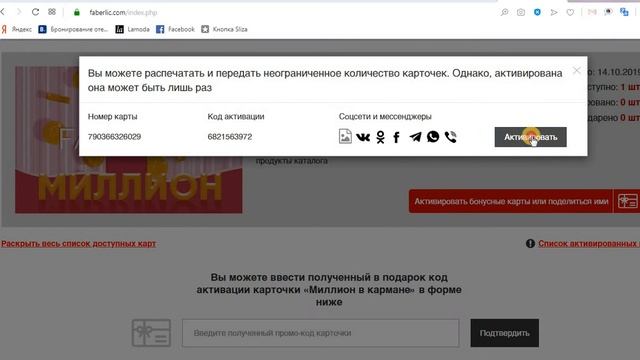Open the page search magnifier icon

(x=504, y=12)
